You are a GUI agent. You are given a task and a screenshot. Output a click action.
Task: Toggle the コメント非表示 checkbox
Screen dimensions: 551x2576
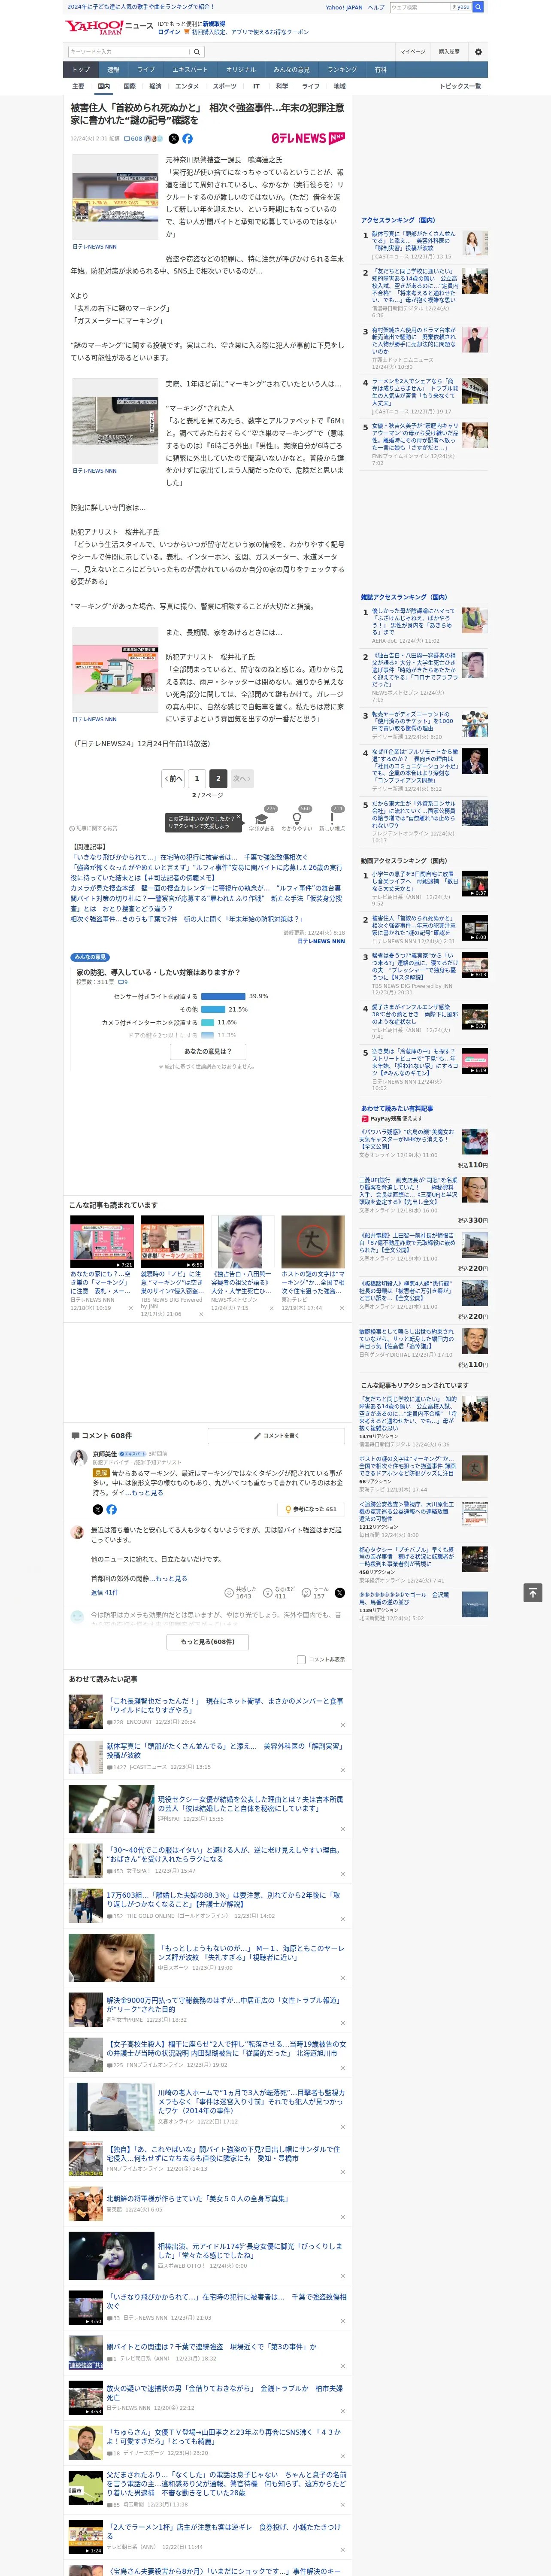tap(301, 1659)
